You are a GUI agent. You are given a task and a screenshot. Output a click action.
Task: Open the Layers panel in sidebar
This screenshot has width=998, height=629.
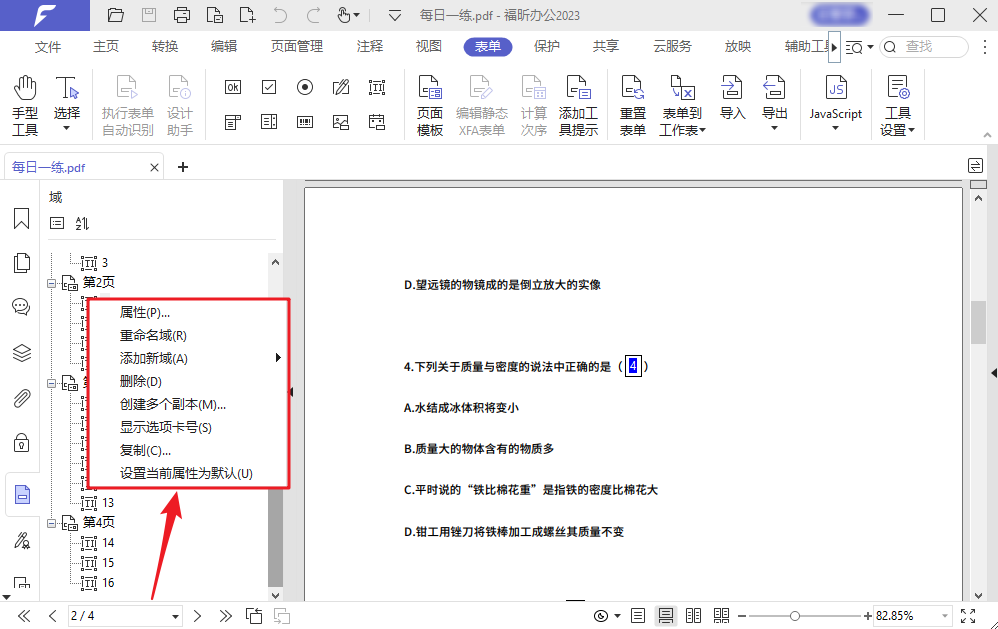(x=22, y=352)
